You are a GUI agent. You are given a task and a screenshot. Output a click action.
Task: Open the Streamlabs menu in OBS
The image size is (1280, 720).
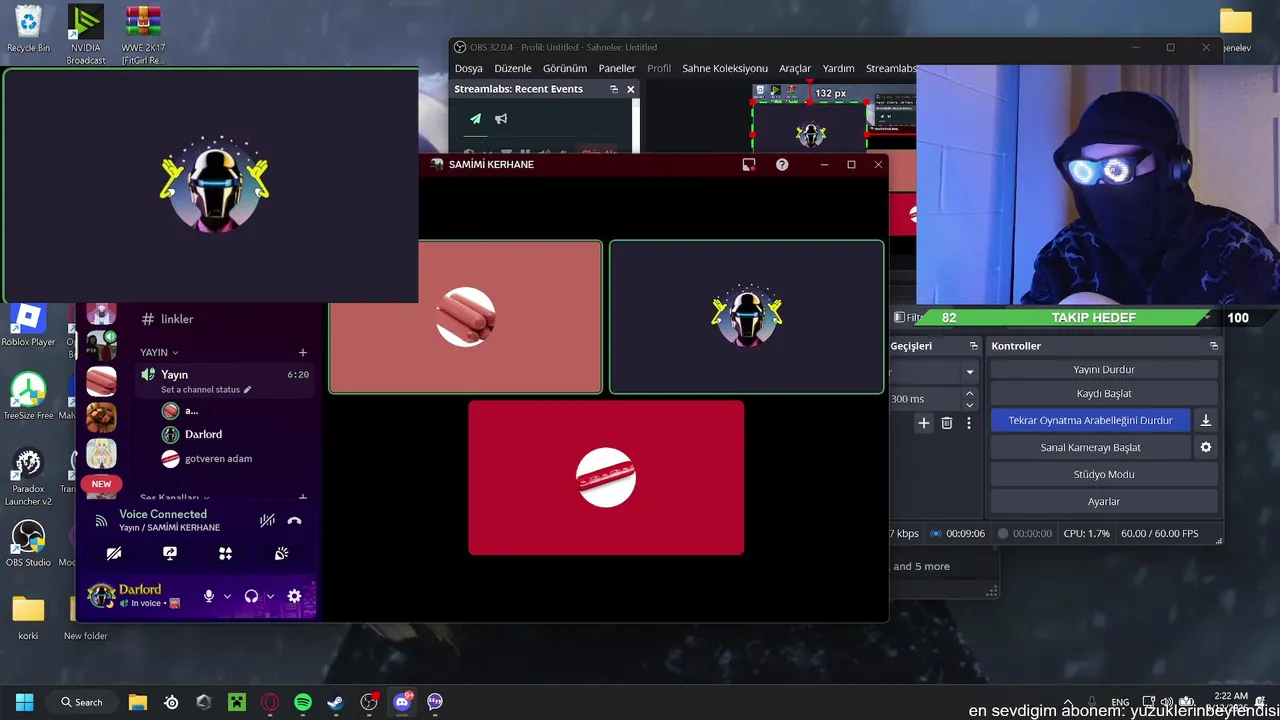point(890,68)
